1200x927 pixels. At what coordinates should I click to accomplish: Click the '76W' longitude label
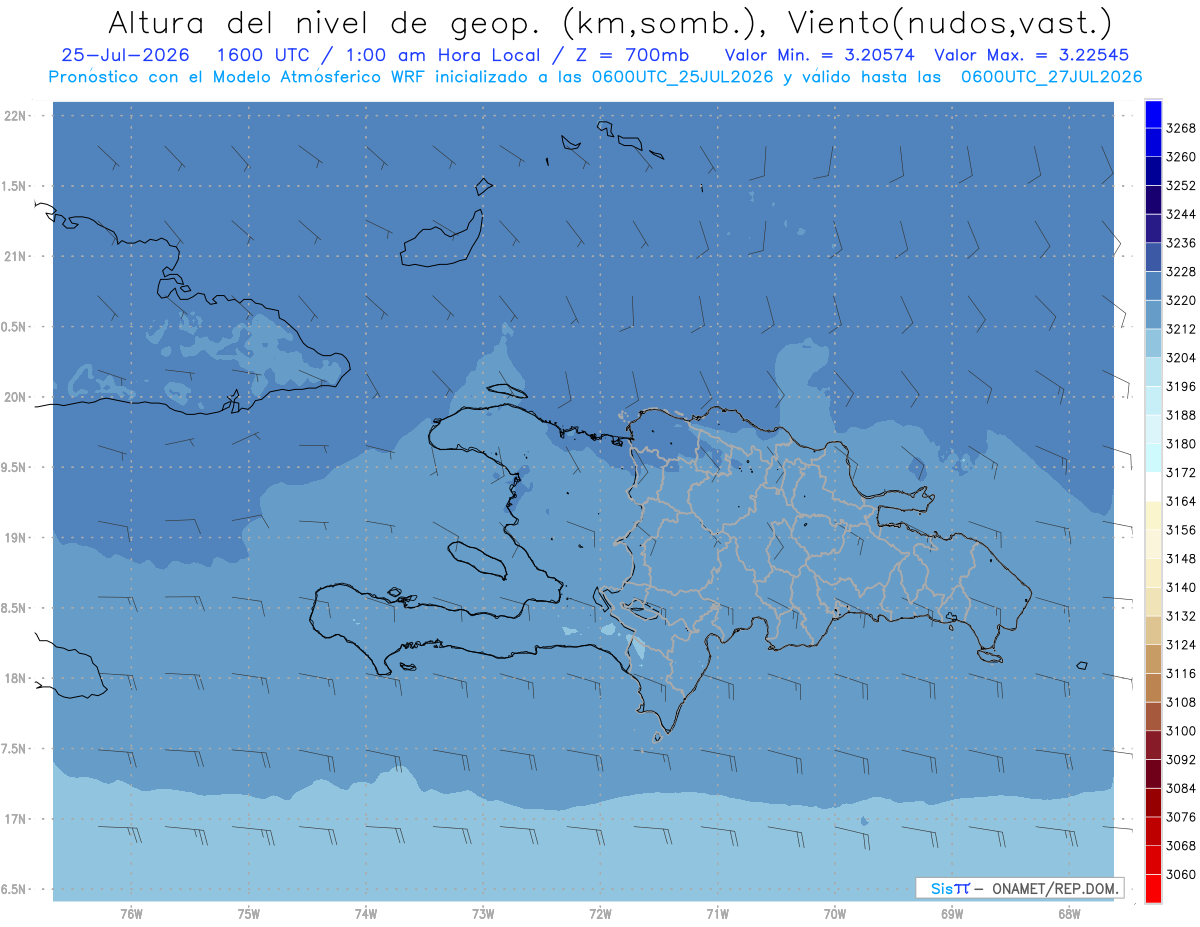131,914
